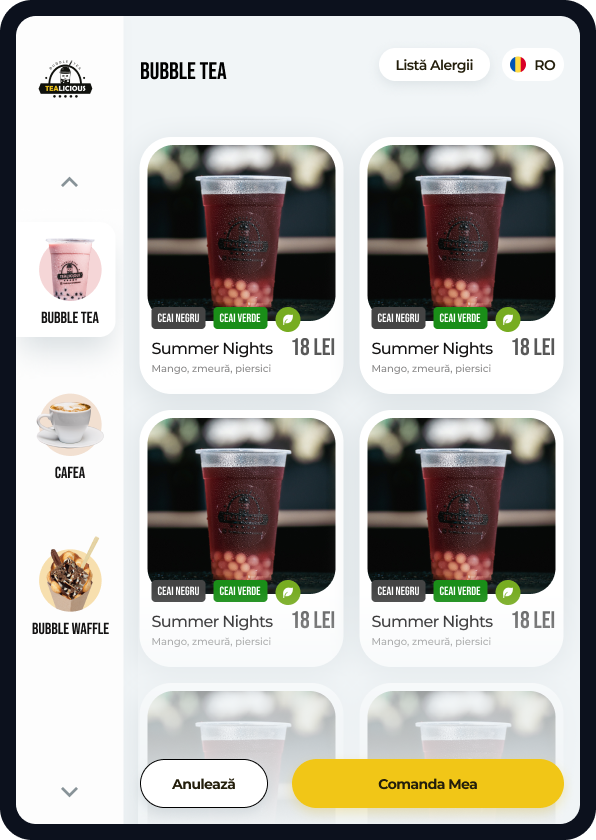
Task: Tap the green leaf icon on the top-right card
Action: coord(508,319)
